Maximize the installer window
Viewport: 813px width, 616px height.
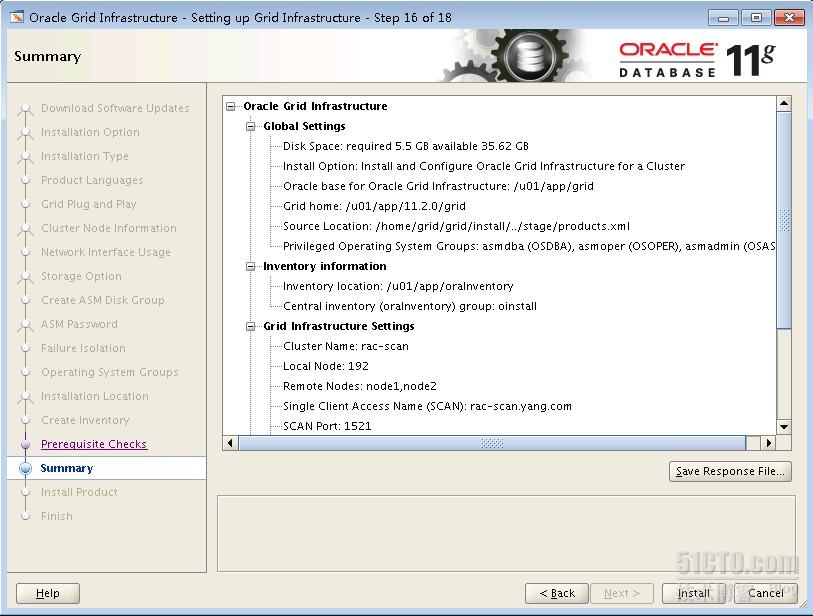(756, 18)
